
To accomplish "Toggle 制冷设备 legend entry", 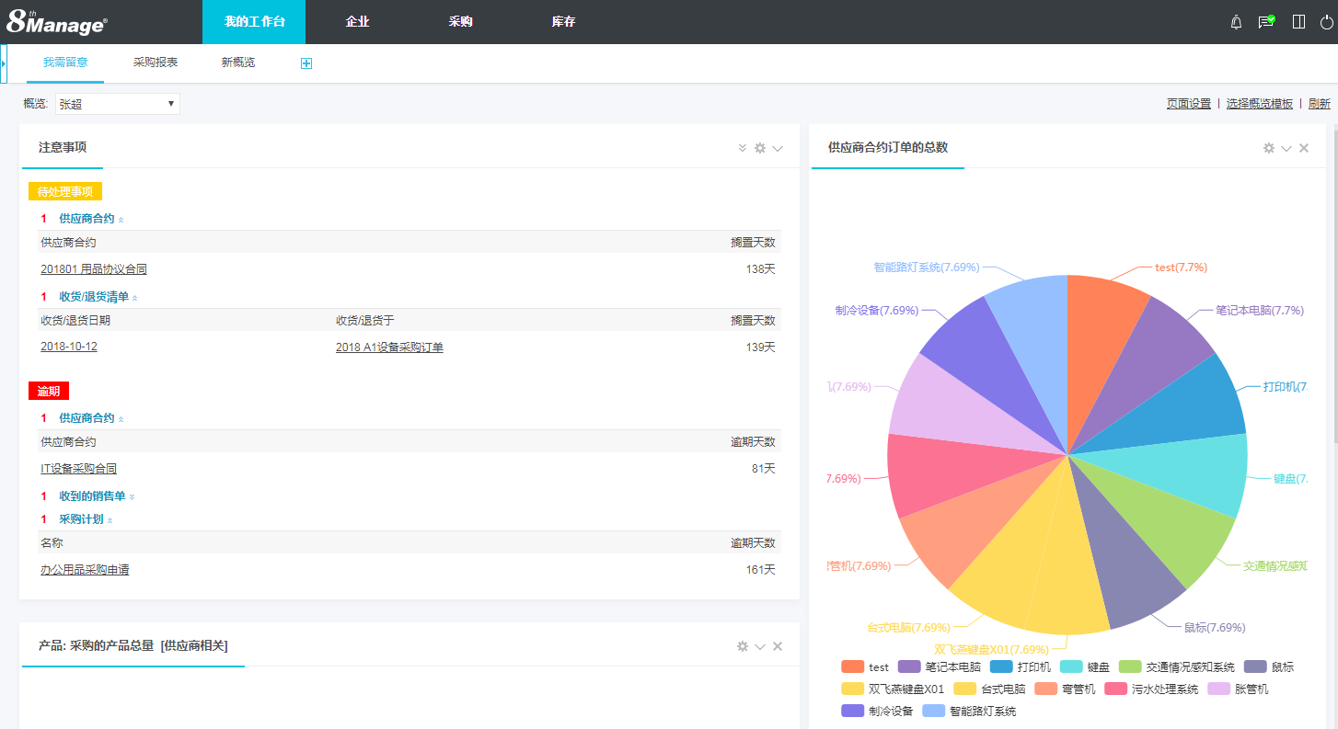I will point(878,711).
